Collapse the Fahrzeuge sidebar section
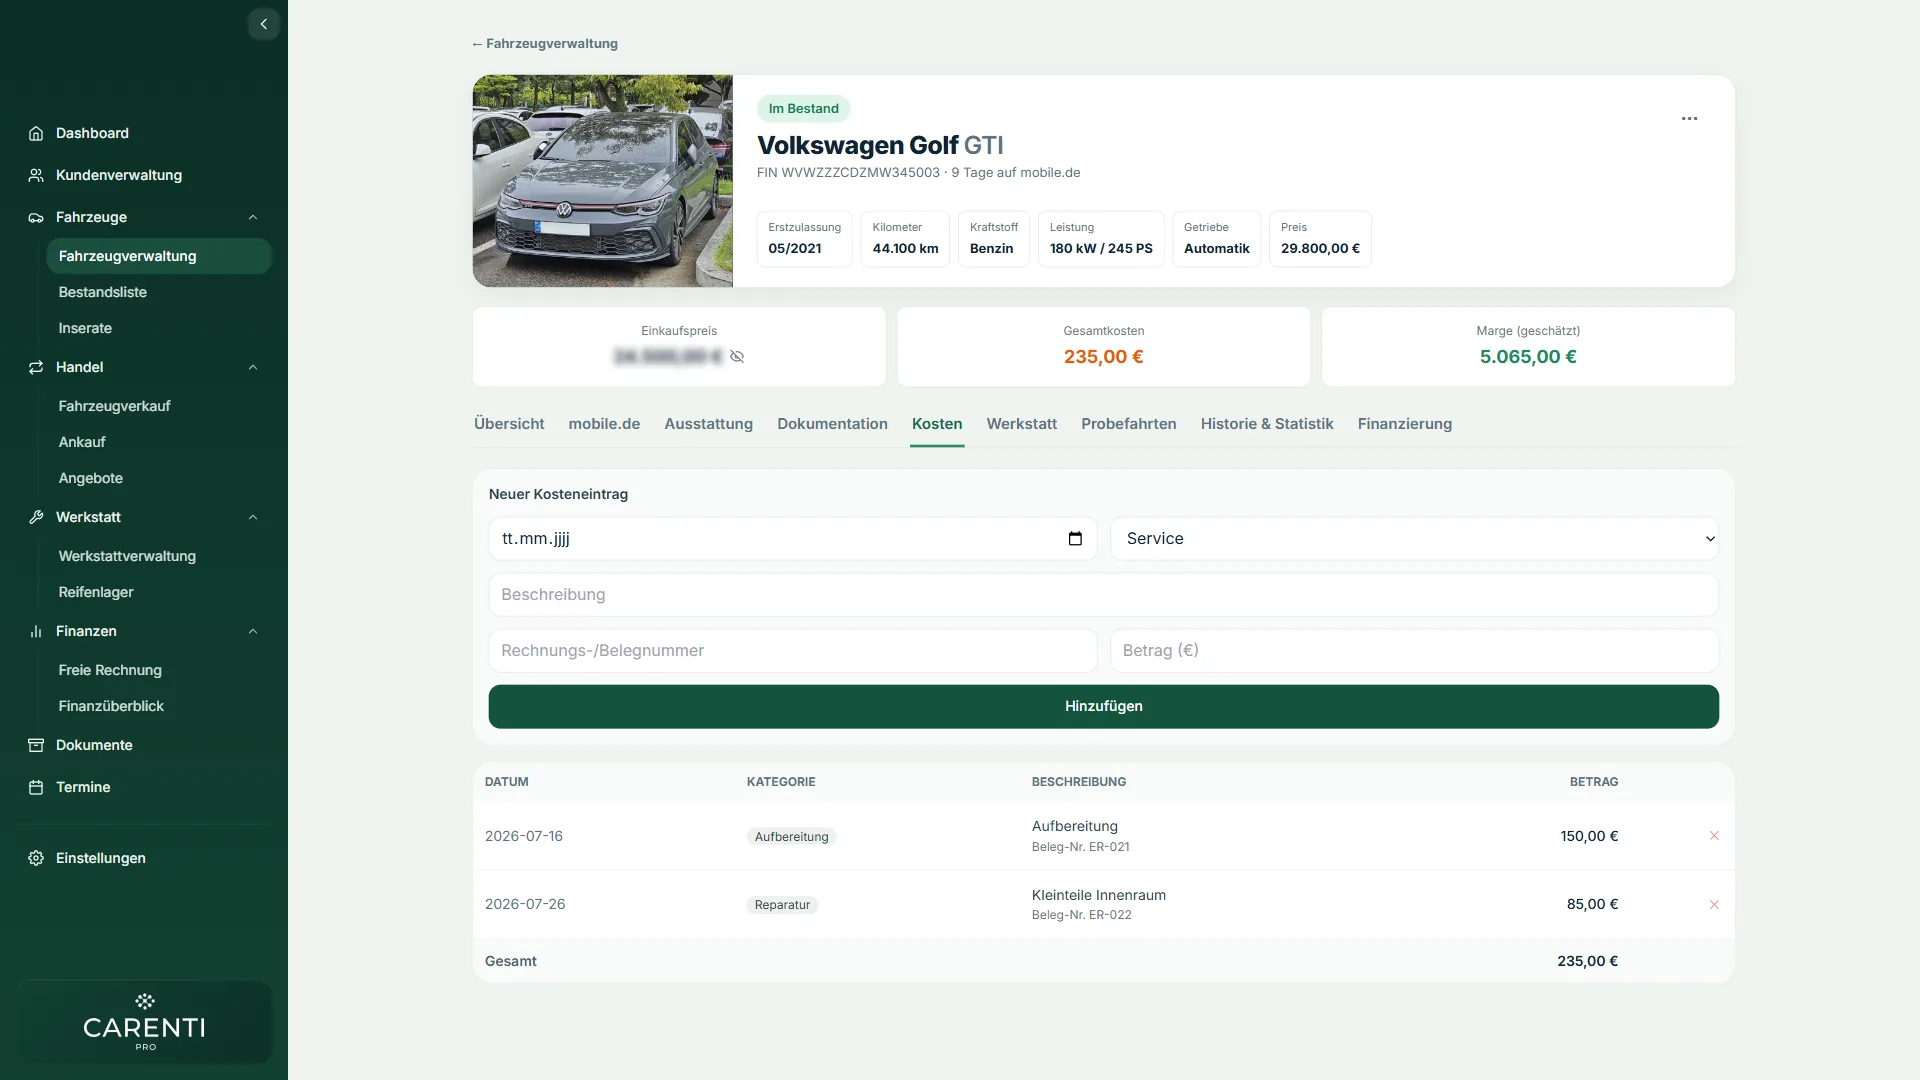Image resolution: width=1920 pixels, height=1080 pixels. point(253,217)
